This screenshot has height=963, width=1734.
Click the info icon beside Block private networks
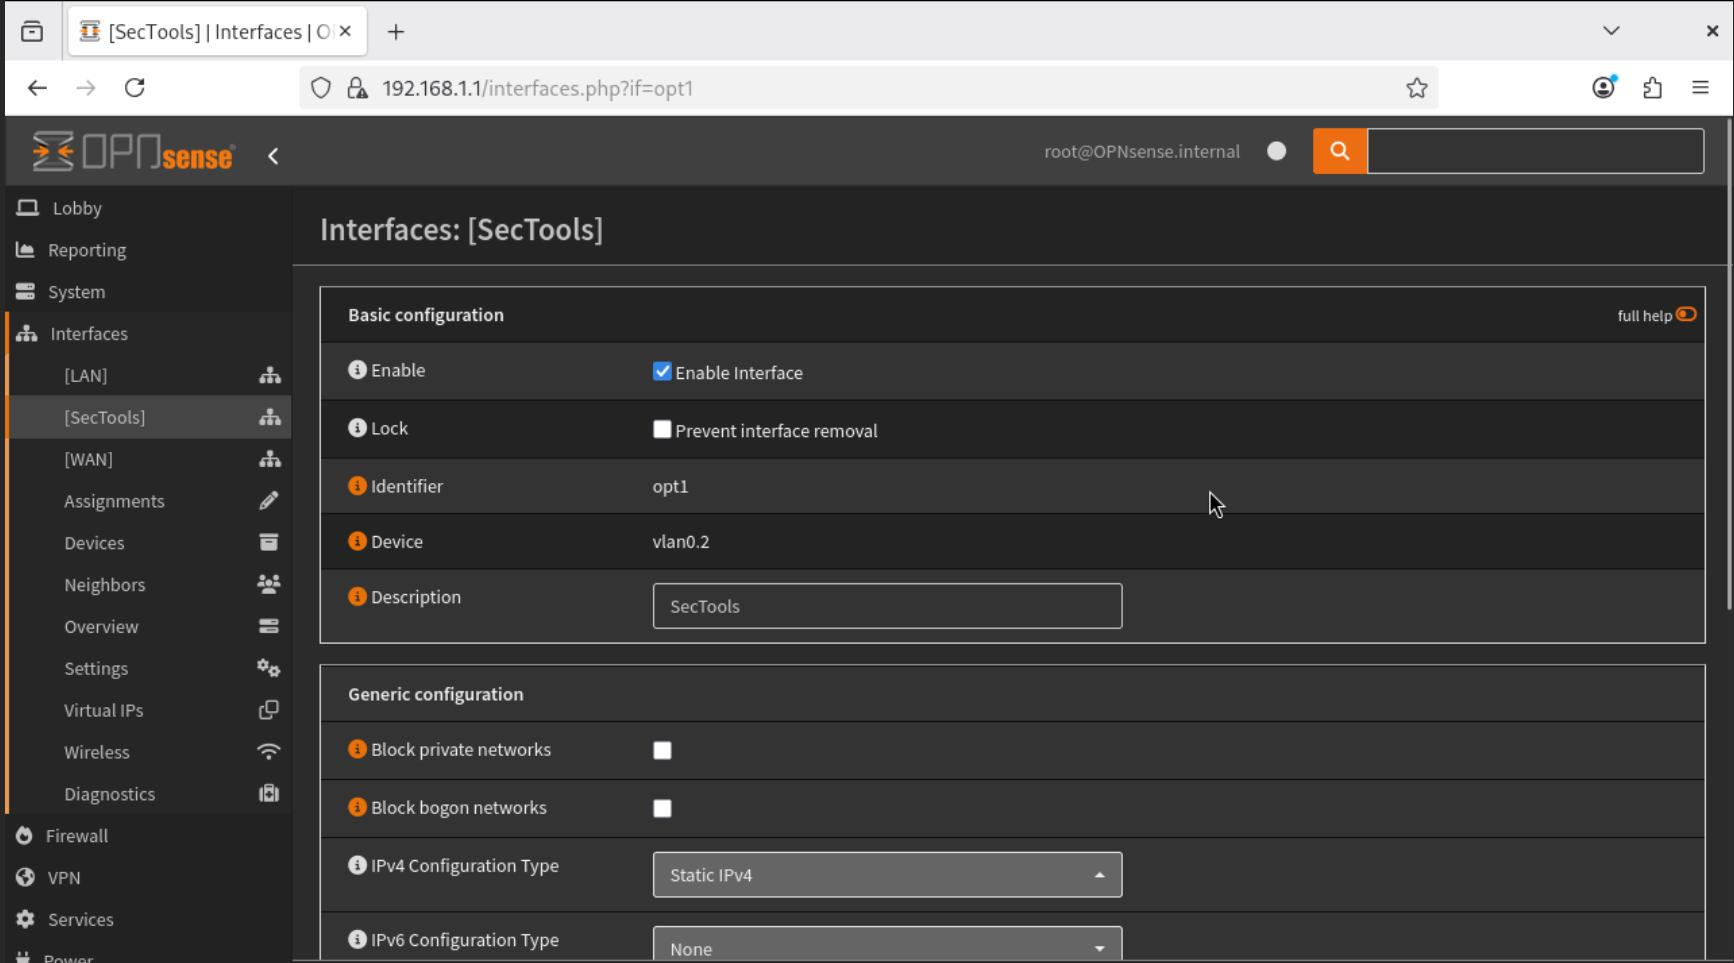(x=357, y=749)
